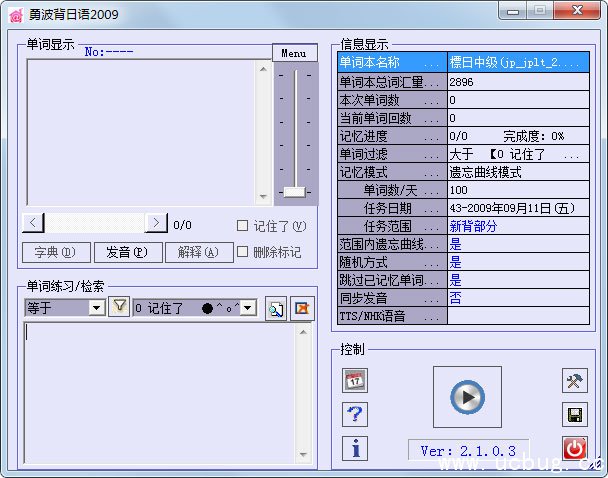This screenshot has width=608, height=478.
Task: Open the info about icon
Action: coord(355,448)
